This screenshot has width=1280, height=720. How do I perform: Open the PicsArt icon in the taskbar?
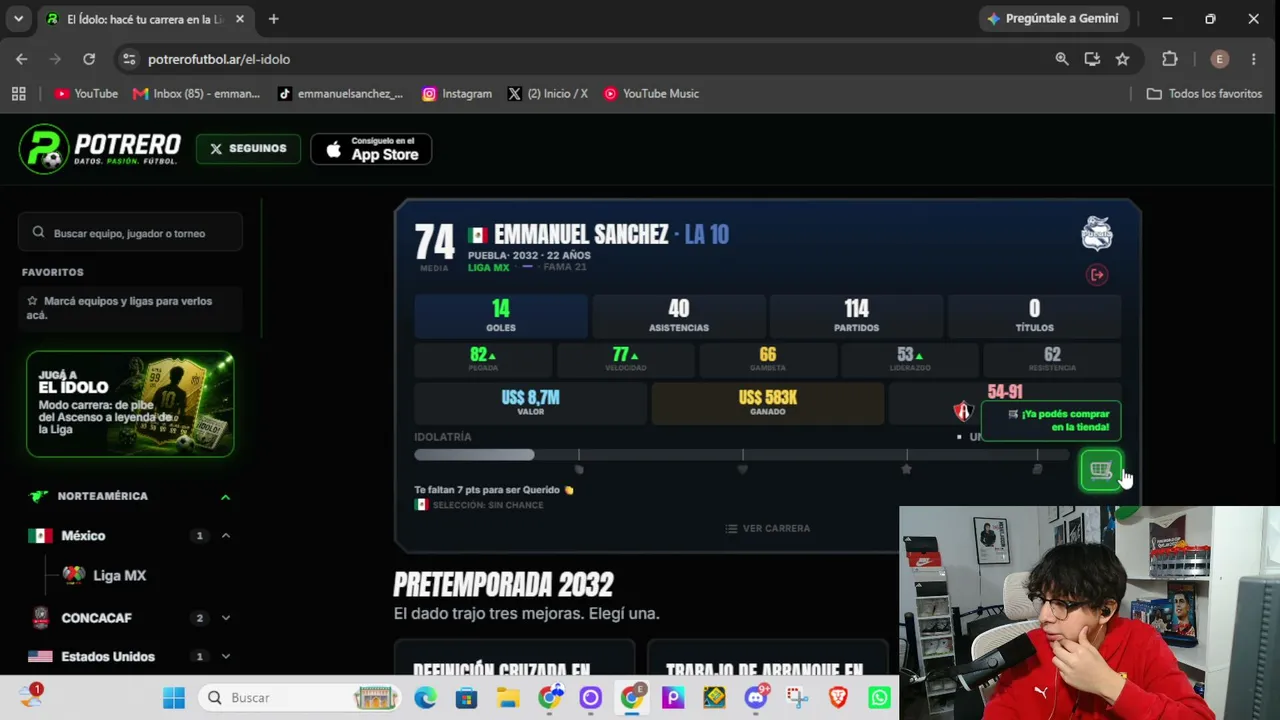[x=672, y=697]
